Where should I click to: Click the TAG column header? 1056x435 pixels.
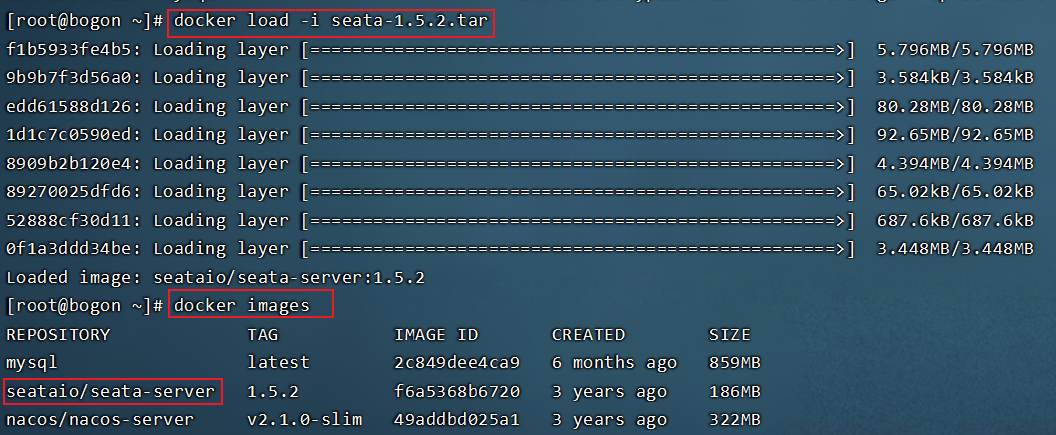pos(263,335)
